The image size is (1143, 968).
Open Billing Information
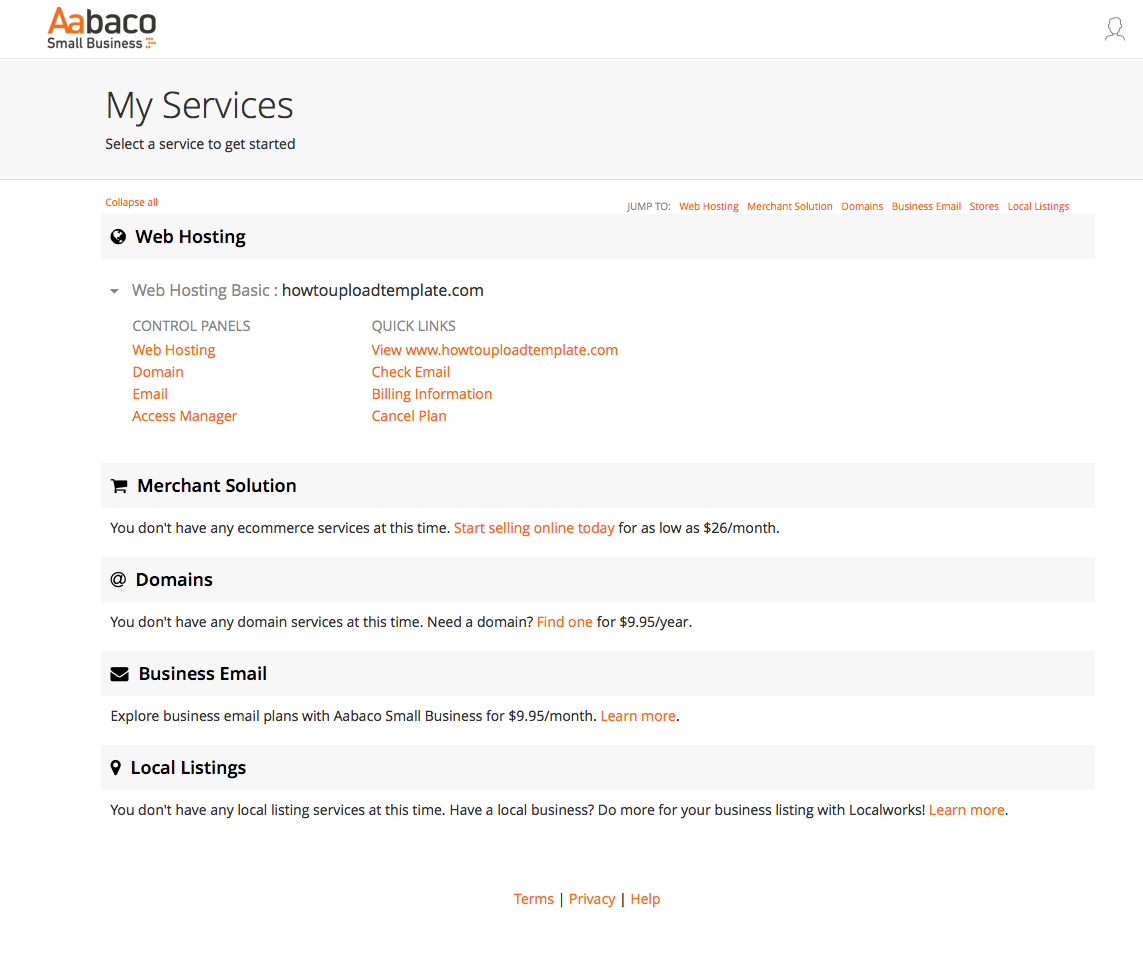click(432, 394)
